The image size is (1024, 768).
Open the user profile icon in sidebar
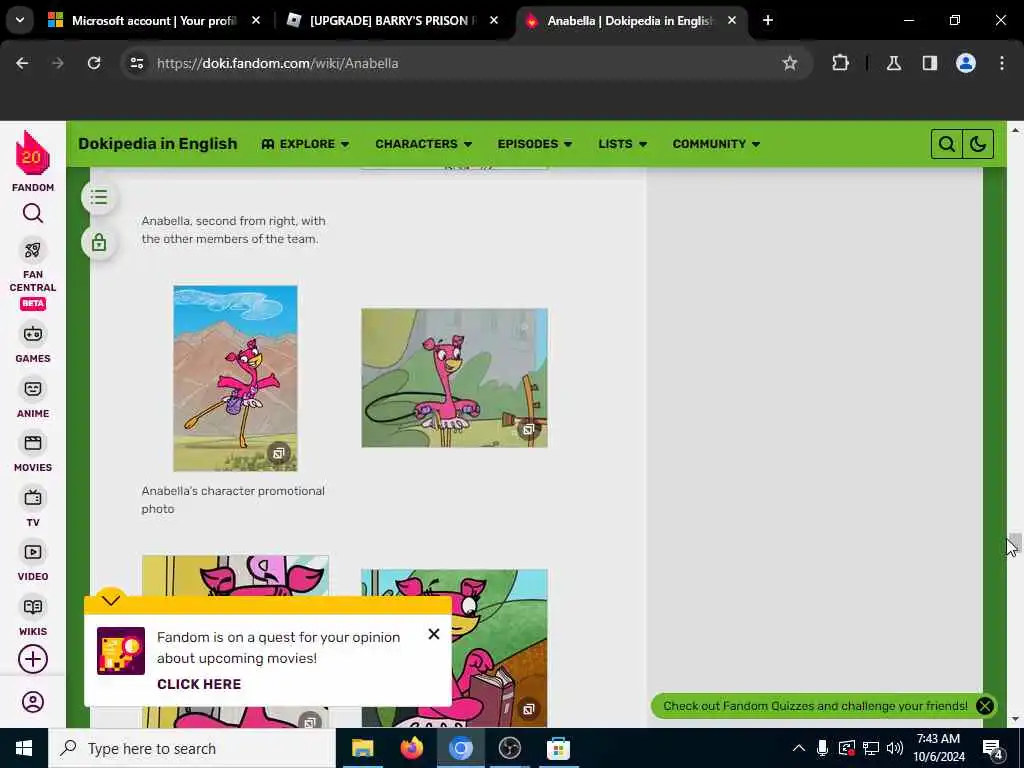[x=33, y=702]
